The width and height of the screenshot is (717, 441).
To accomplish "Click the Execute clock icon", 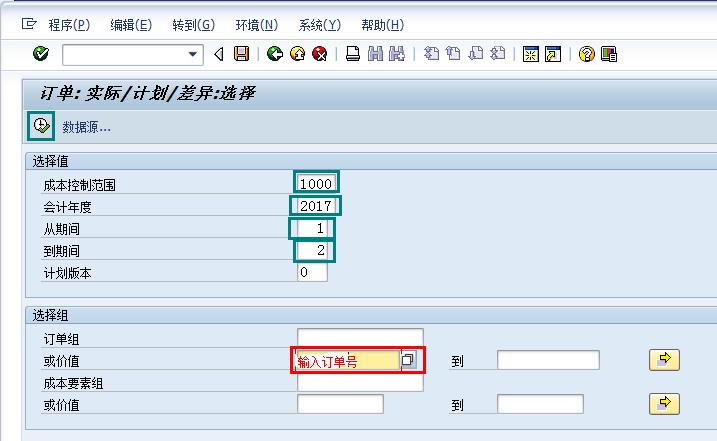I will [41, 126].
